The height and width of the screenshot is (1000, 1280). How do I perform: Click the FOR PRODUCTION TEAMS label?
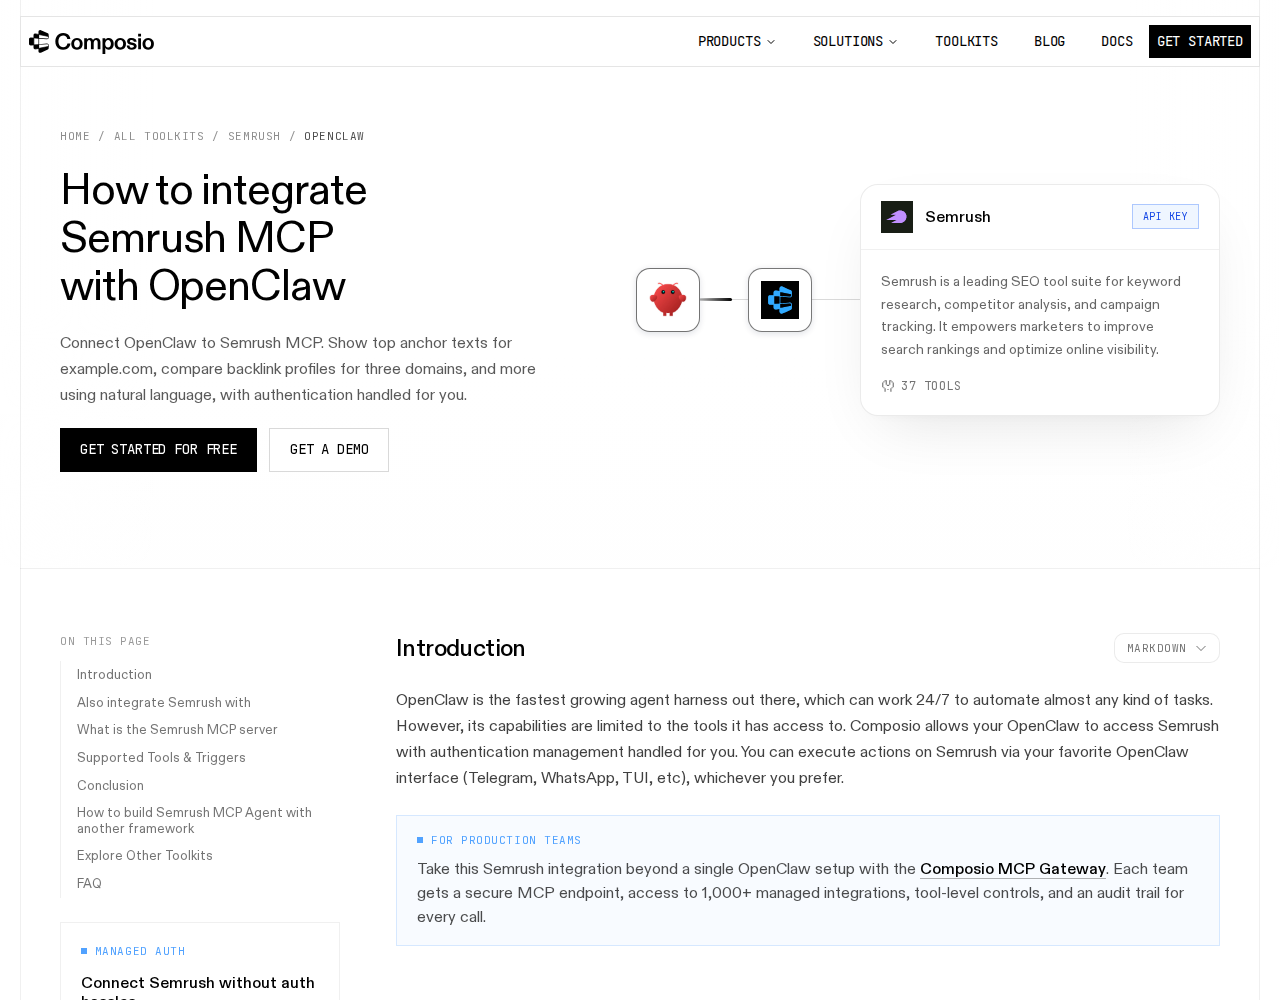(505, 841)
